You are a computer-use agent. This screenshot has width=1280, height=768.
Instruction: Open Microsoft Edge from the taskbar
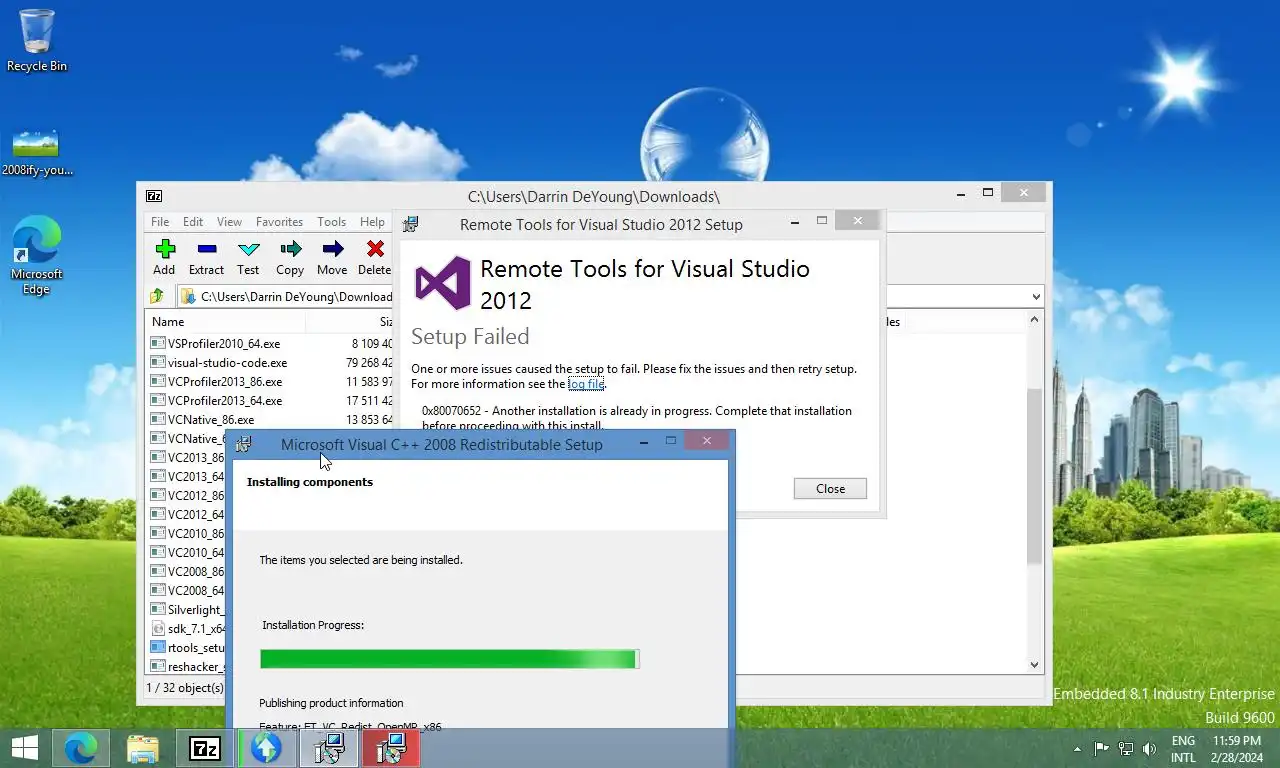click(81, 747)
